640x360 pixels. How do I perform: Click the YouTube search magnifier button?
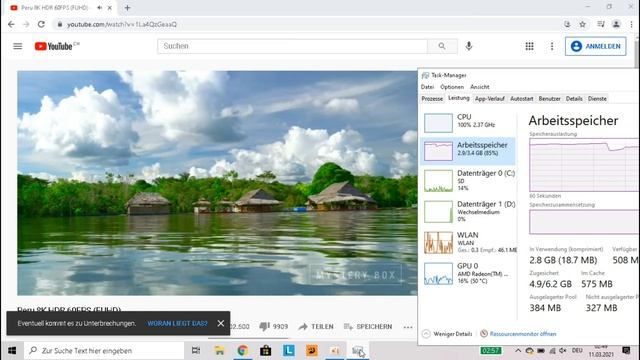tap(442, 46)
